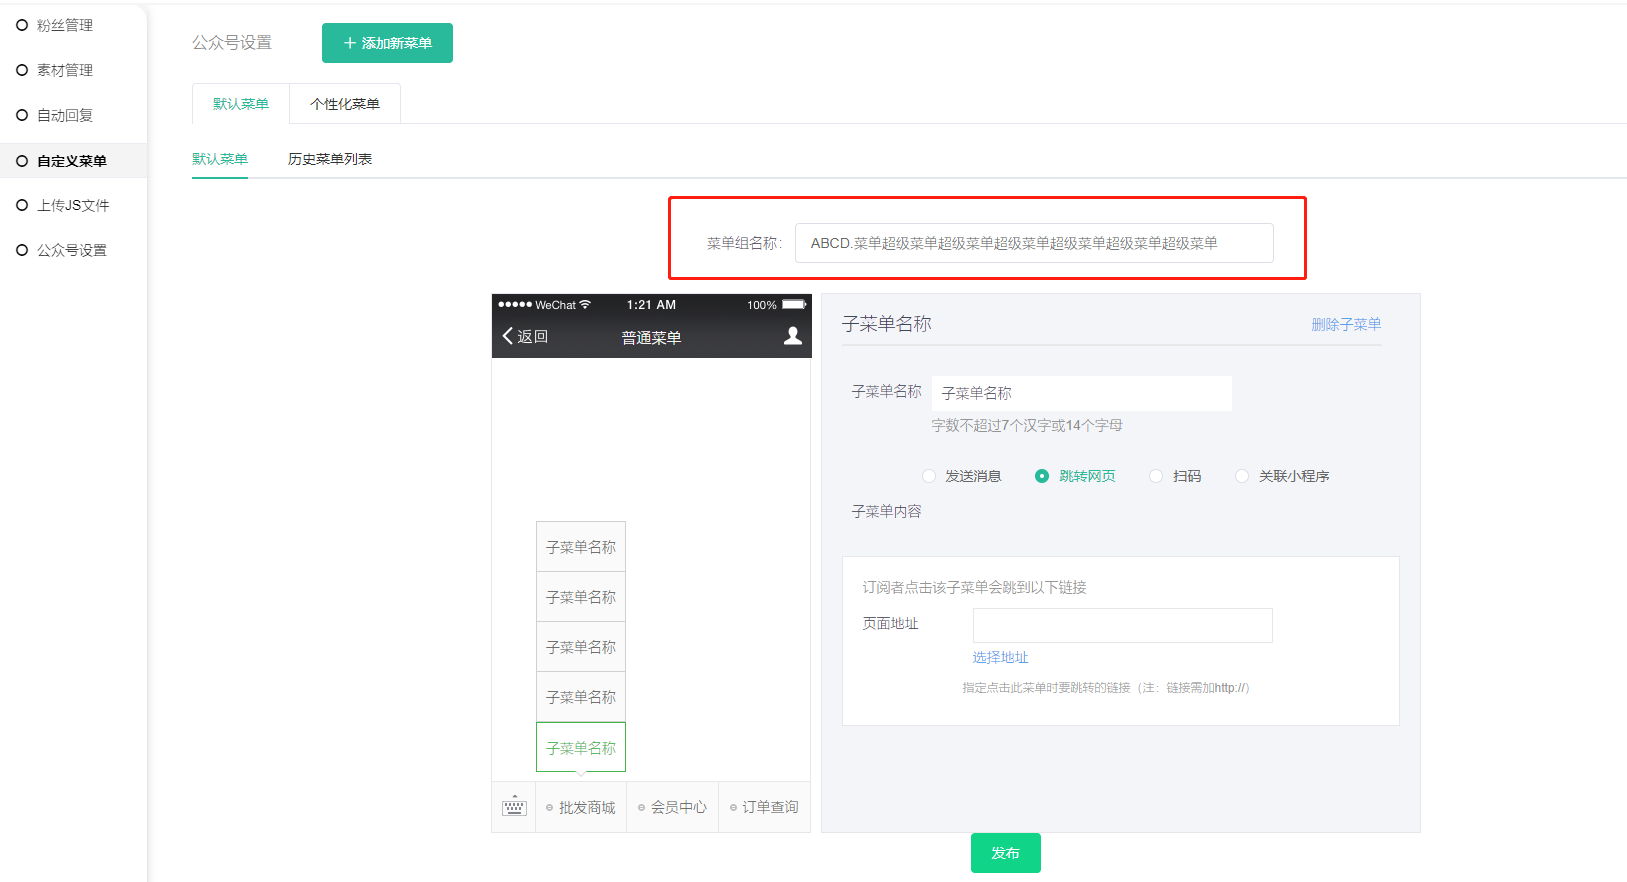The image size is (1627, 882).
Task: Click the green 发布 button
Action: coord(1006,853)
